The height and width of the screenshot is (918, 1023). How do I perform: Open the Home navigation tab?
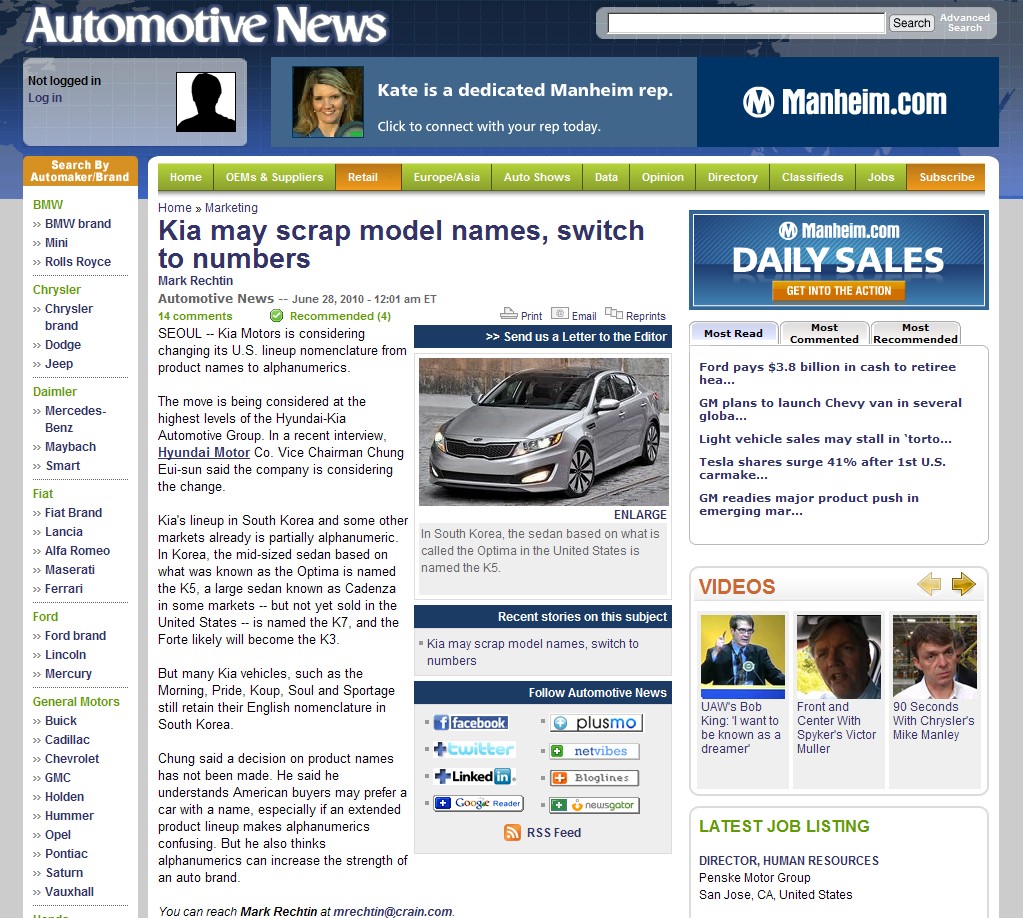[x=186, y=177]
